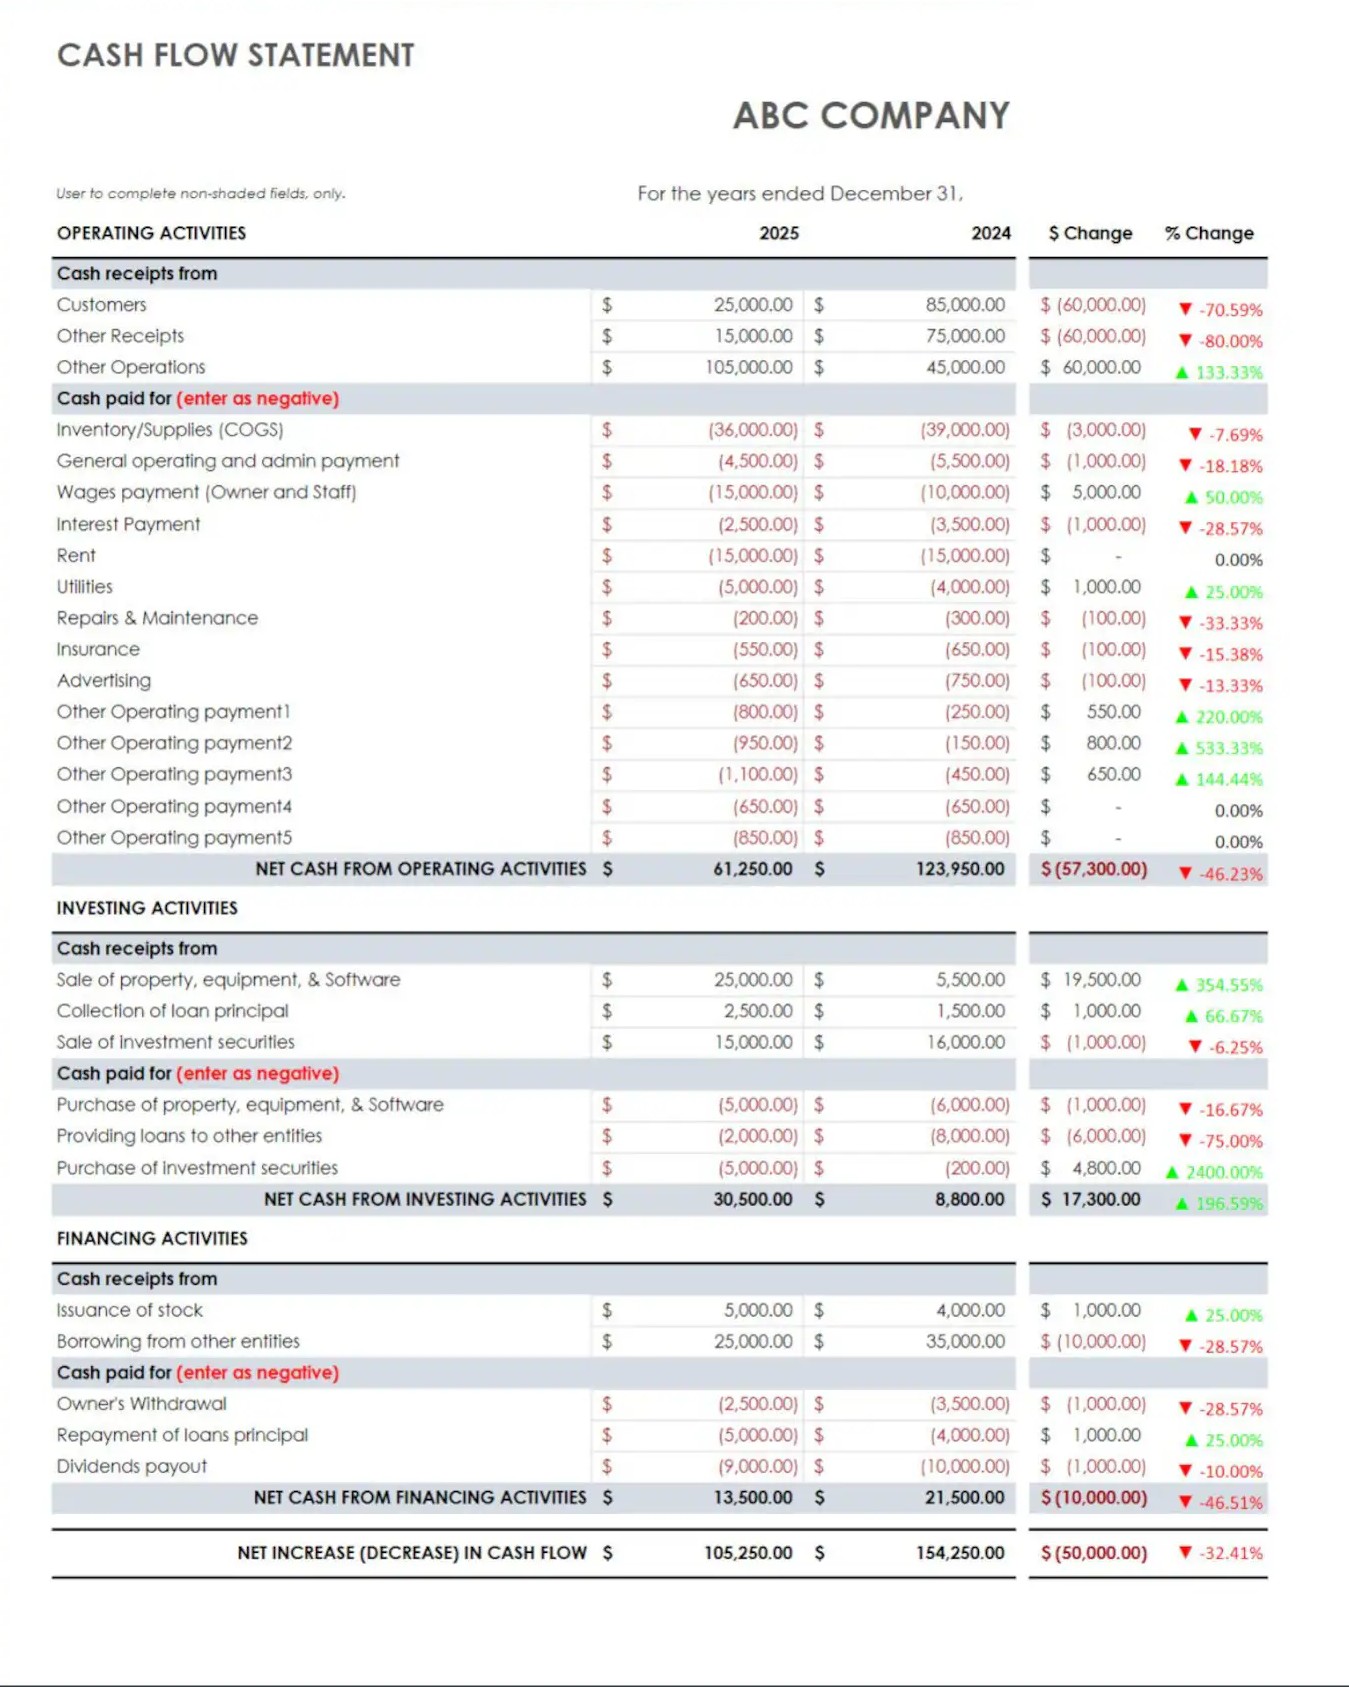Image resolution: width=1349 pixels, height=1687 pixels.
Task: Click the $ Change column header
Action: (1090, 233)
